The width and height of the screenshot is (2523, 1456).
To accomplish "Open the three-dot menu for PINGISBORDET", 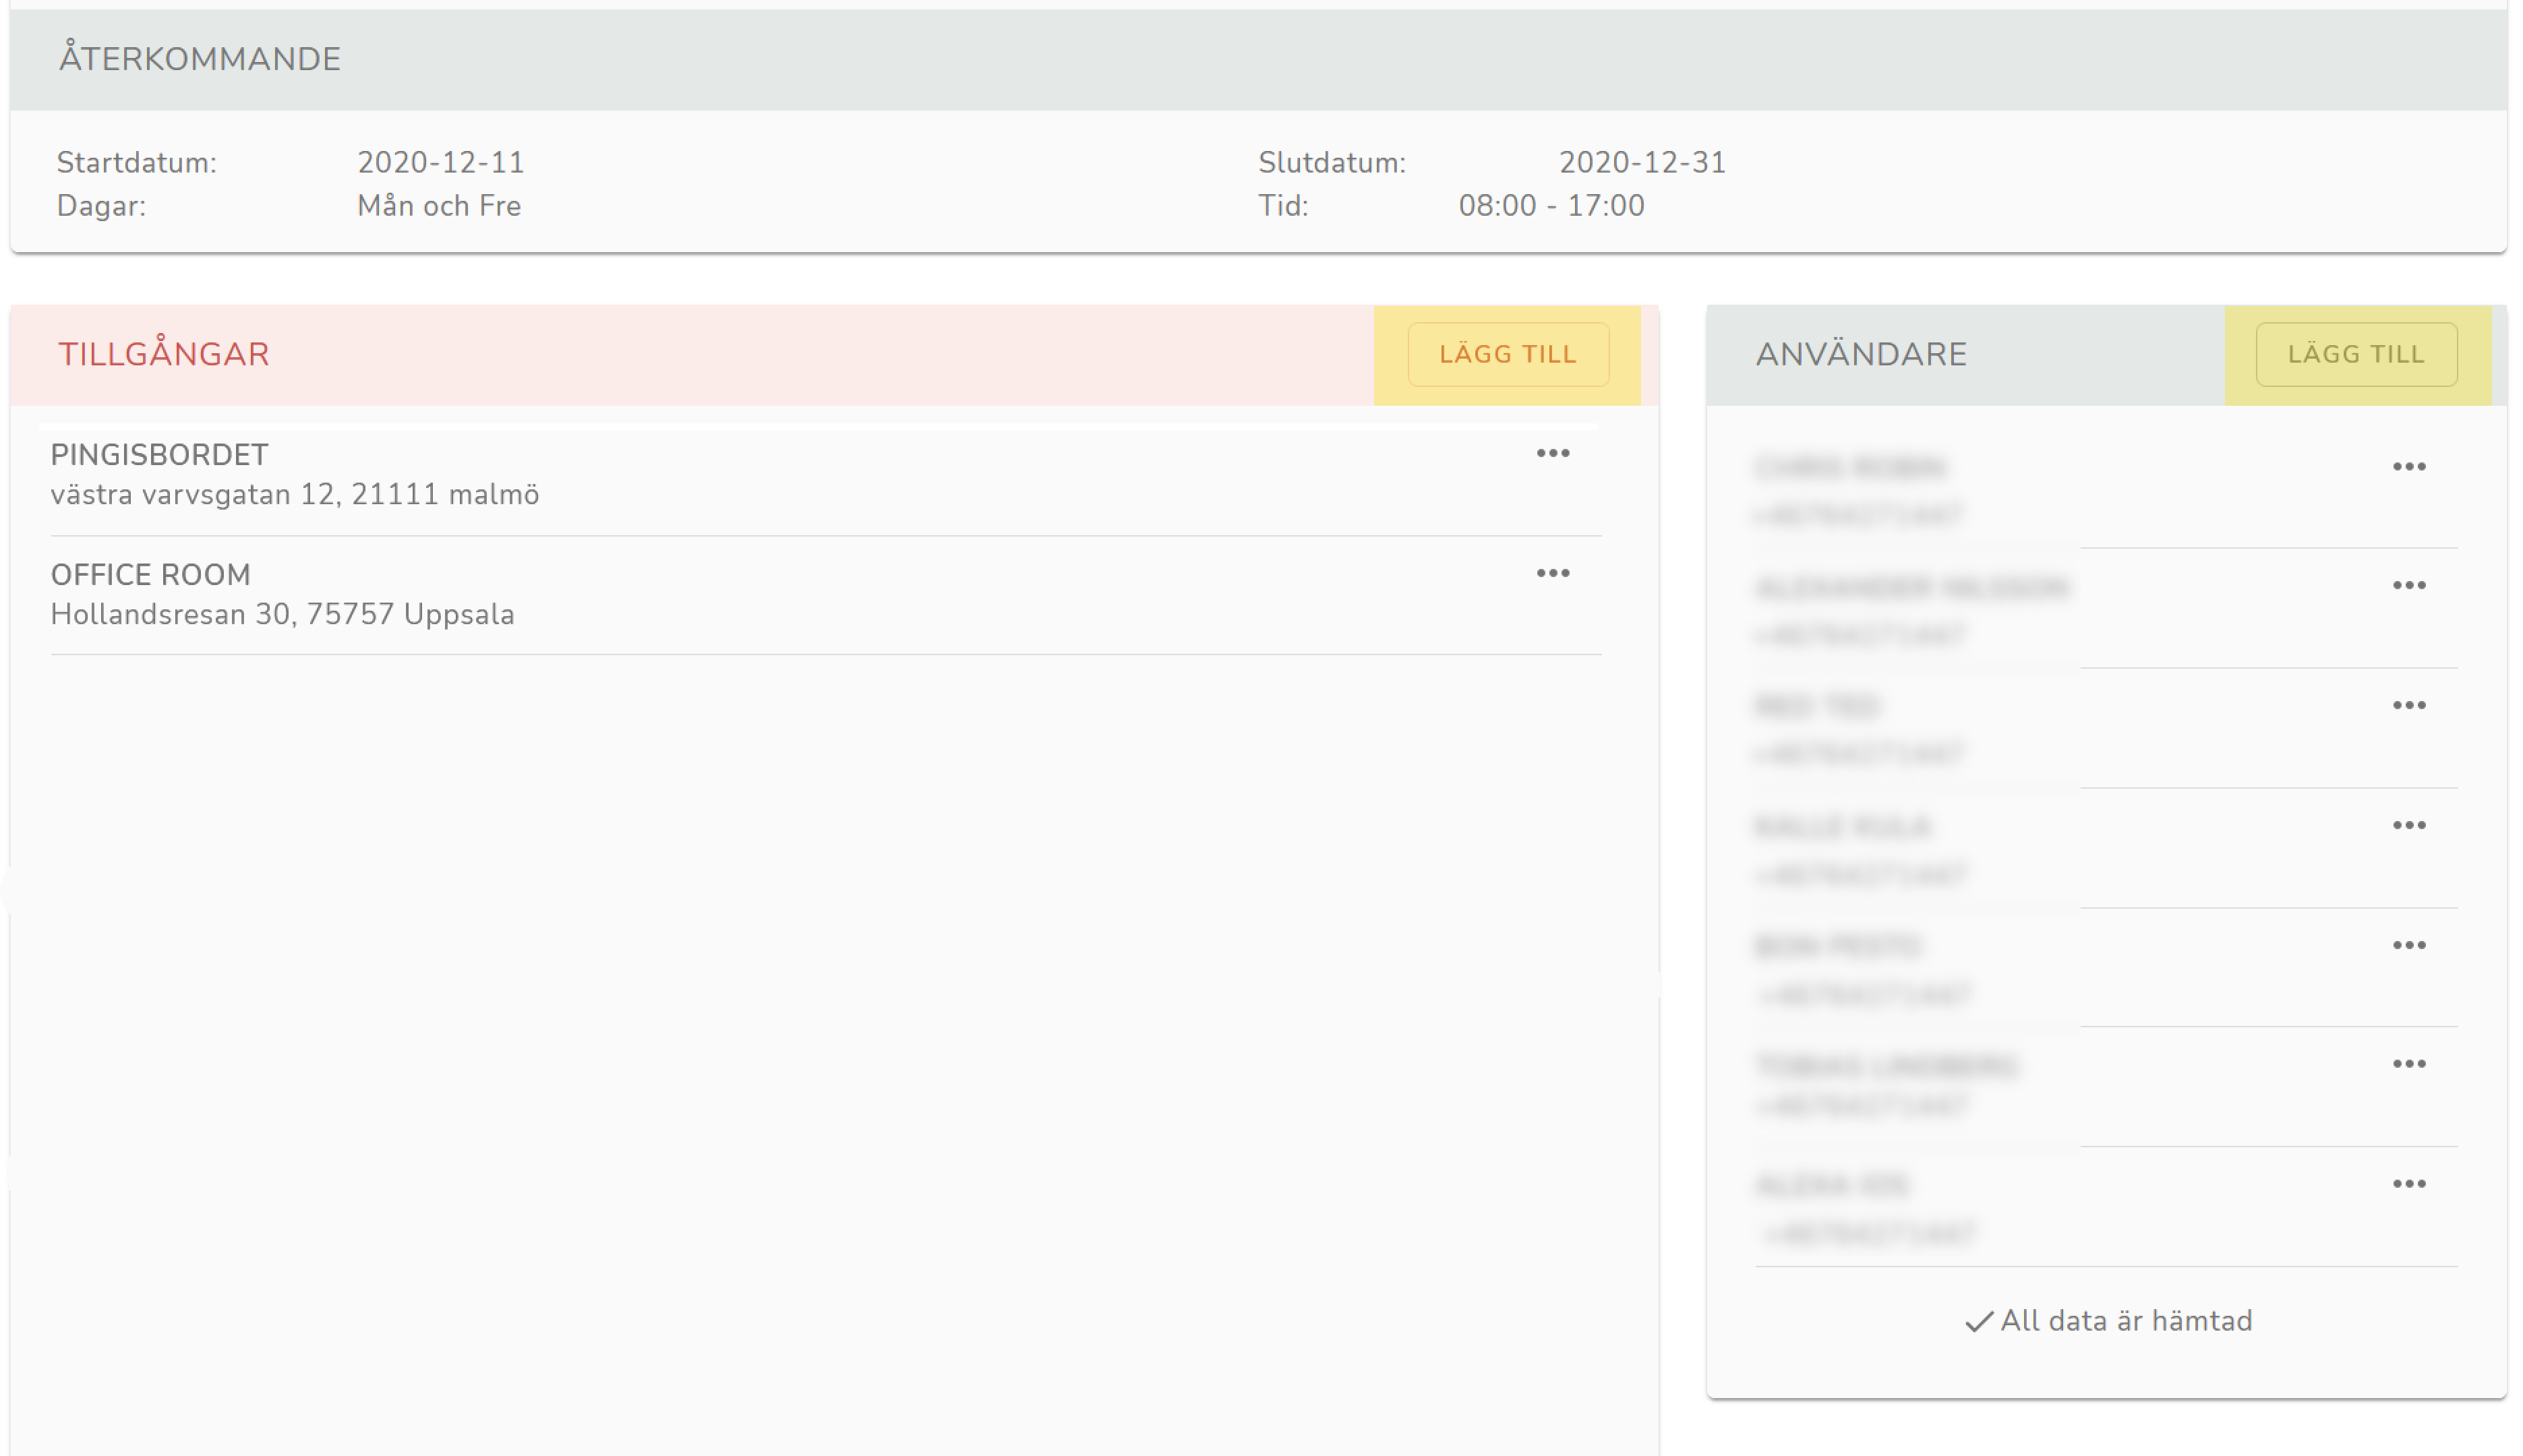I will coord(1552,454).
